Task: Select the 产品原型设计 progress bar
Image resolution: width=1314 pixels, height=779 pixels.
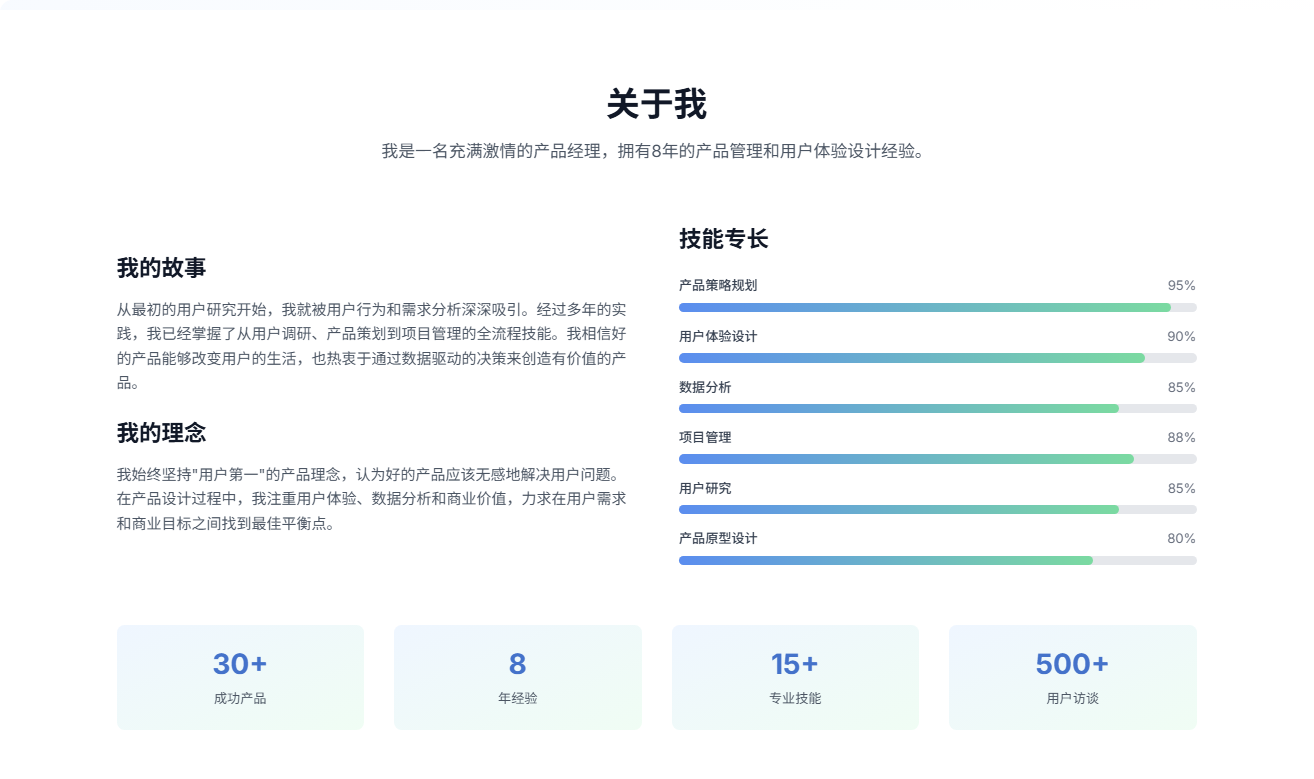Action: click(937, 560)
